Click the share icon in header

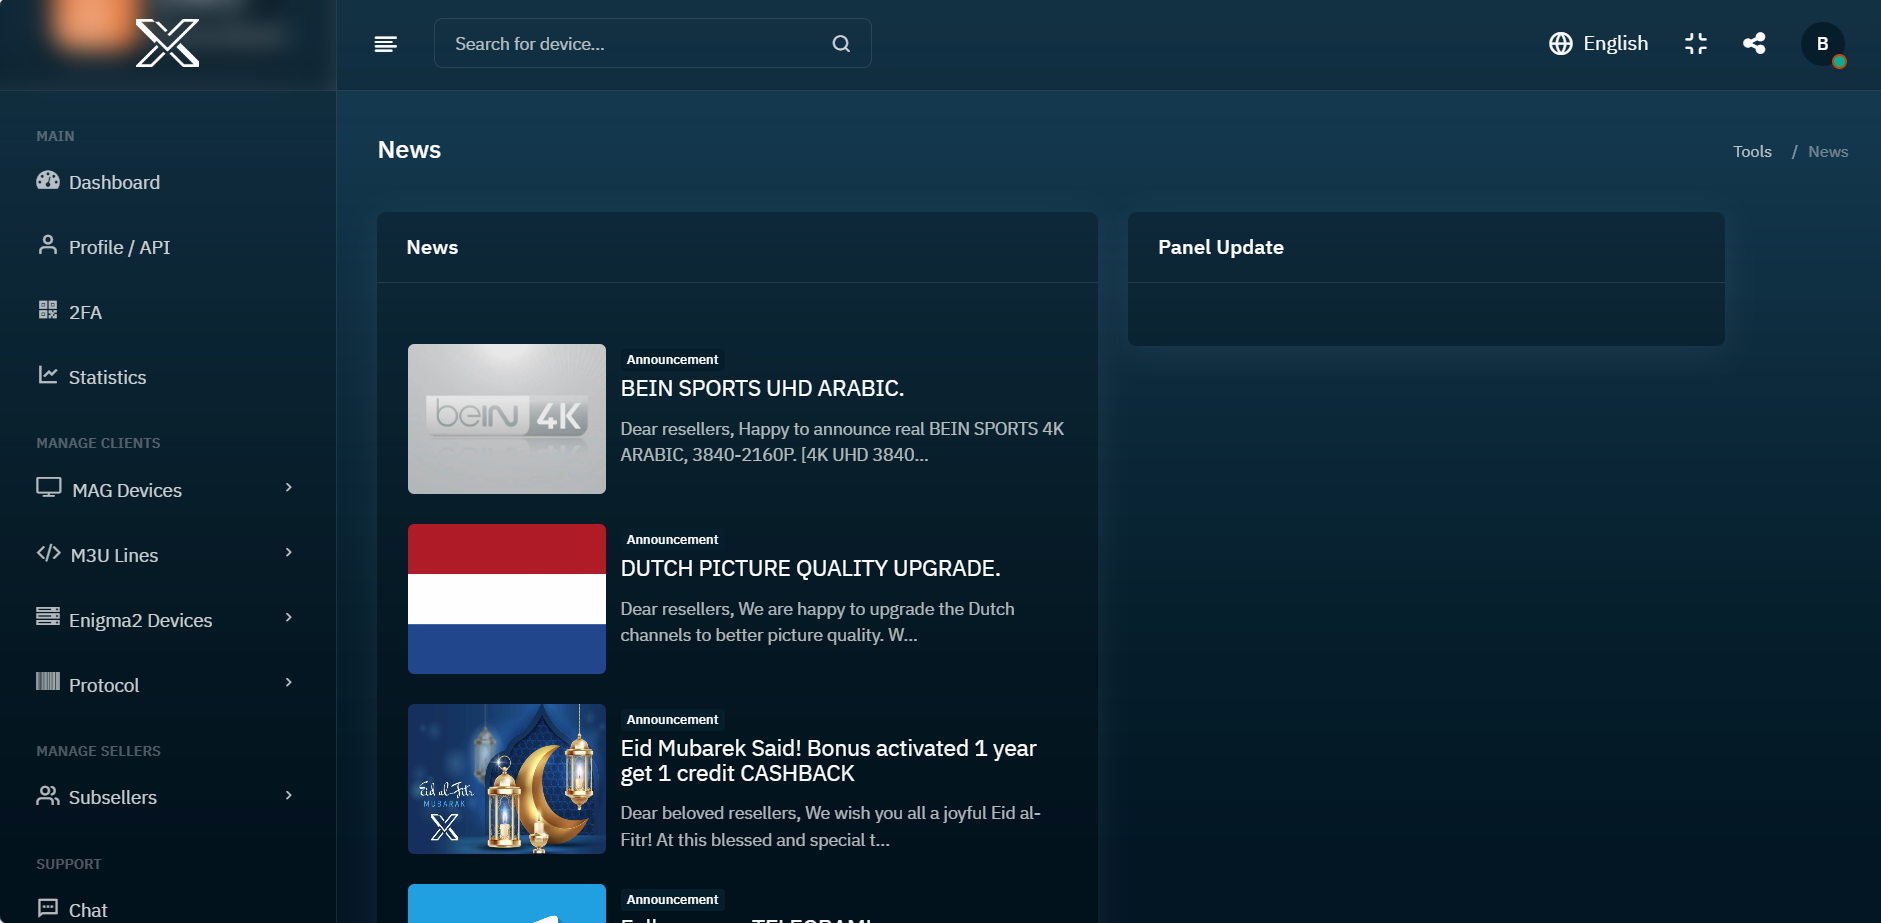[1754, 43]
